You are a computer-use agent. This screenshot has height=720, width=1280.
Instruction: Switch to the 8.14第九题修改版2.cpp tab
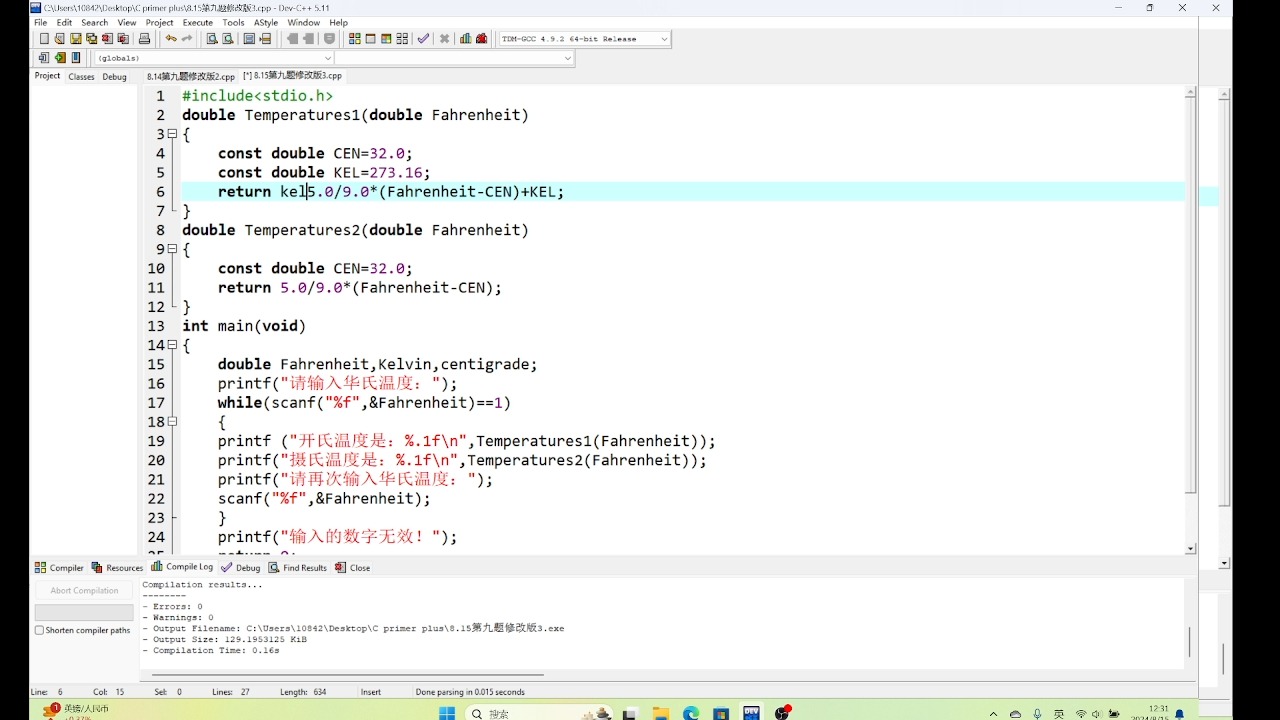pos(191,76)
